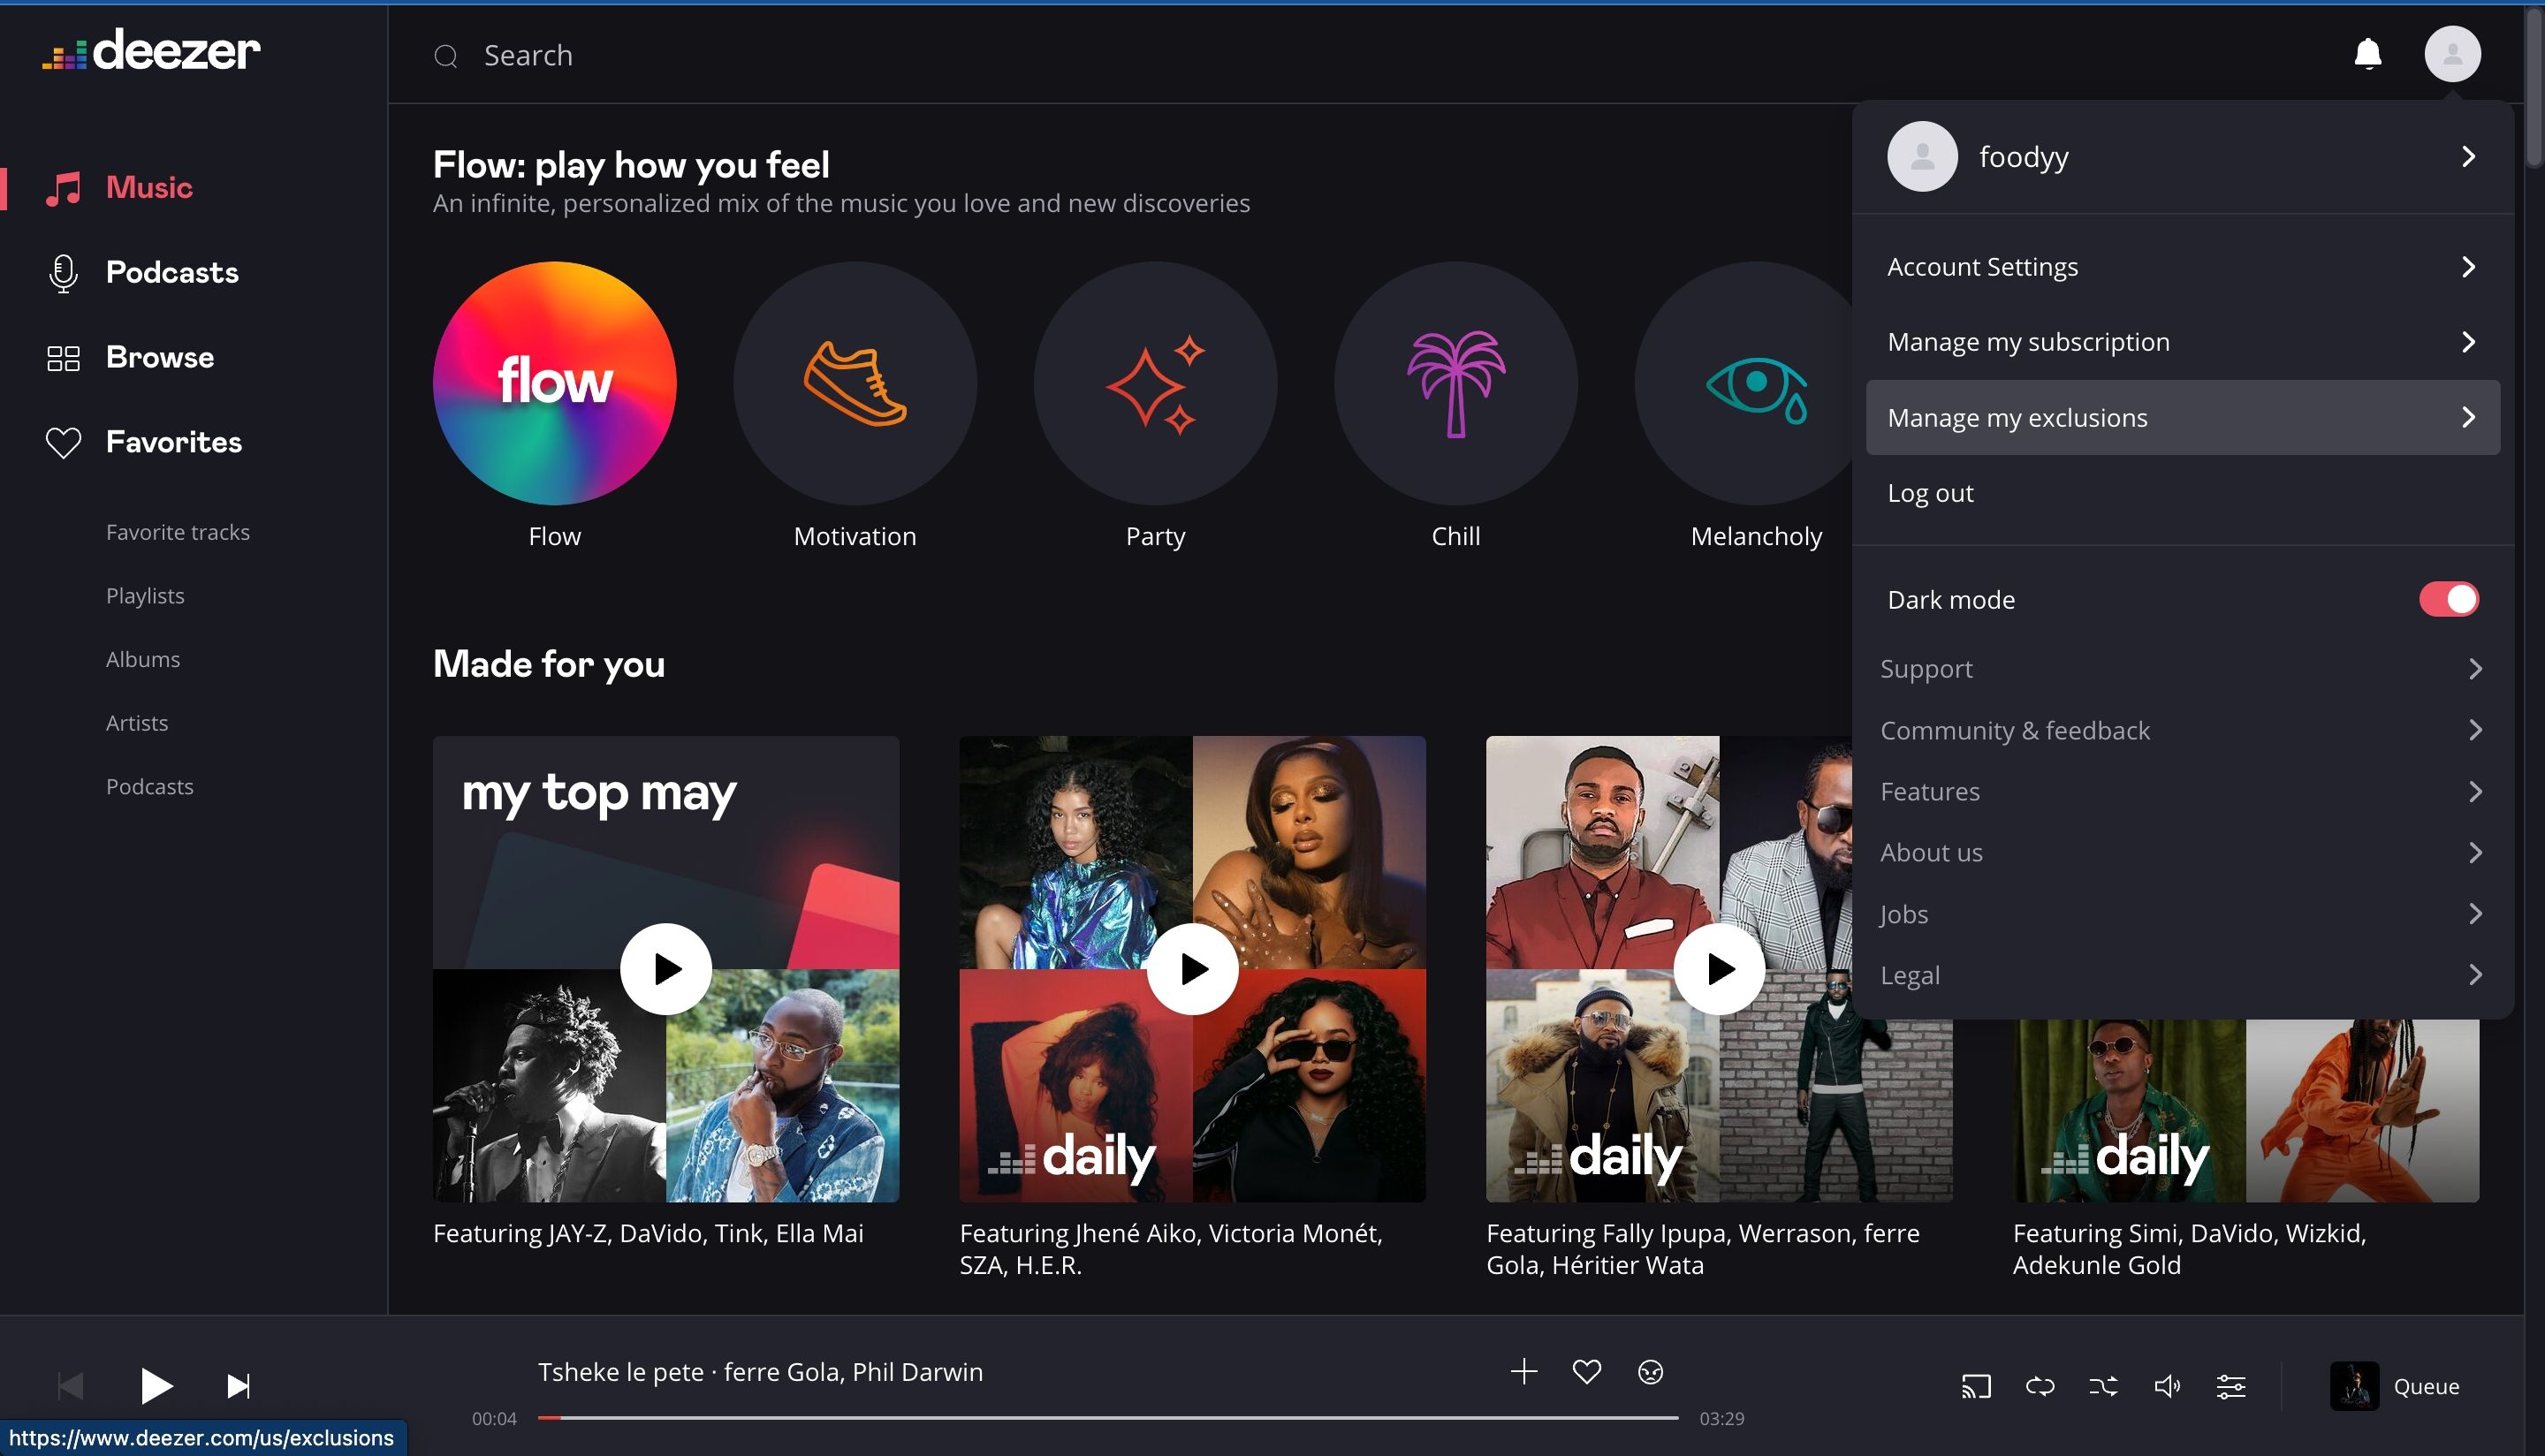Open notifications via the bell icon
This screenshot has width=2545, height=1456.
point(2367,54)
